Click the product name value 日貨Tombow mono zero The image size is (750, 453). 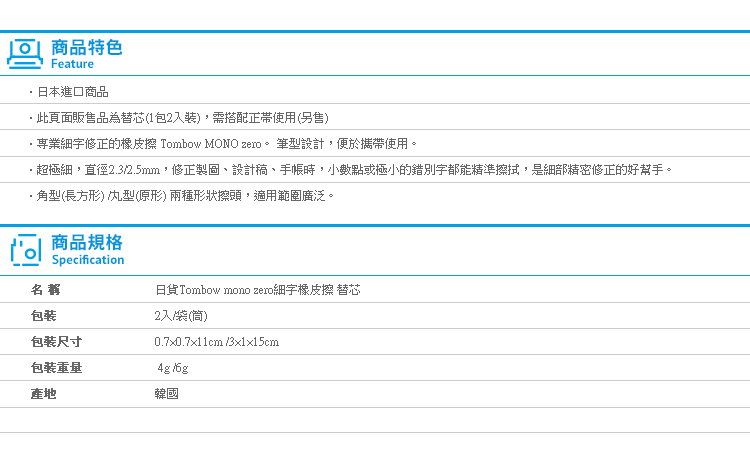click(x=257, y=290)
